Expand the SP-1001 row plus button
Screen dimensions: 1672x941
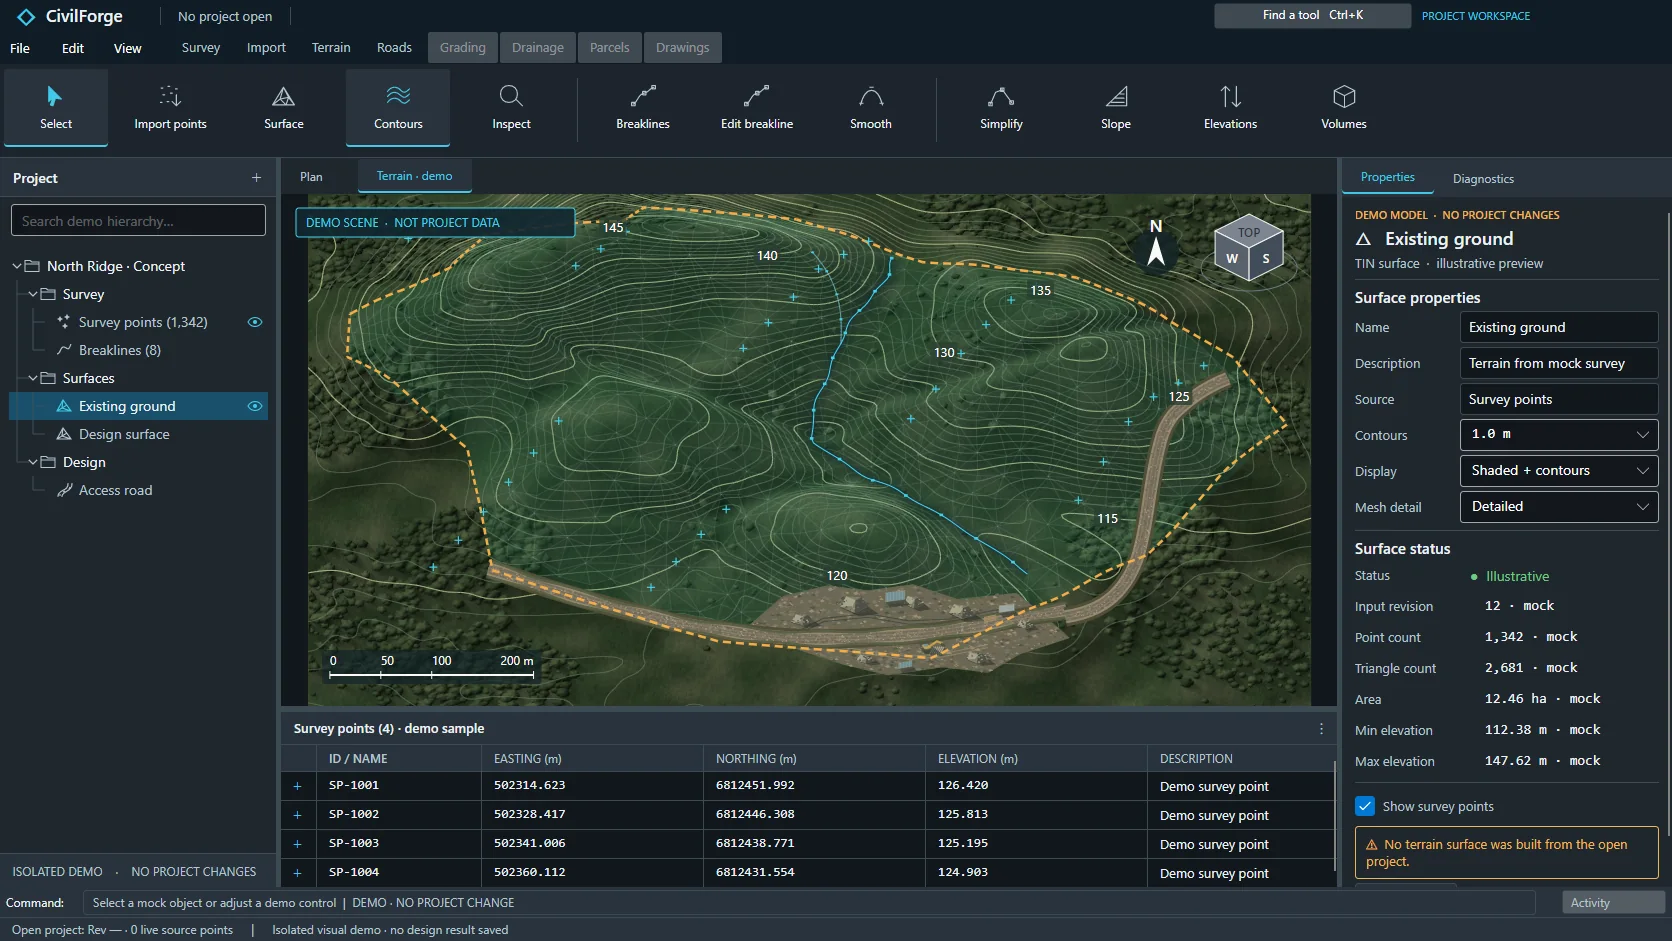click(297, 786)
